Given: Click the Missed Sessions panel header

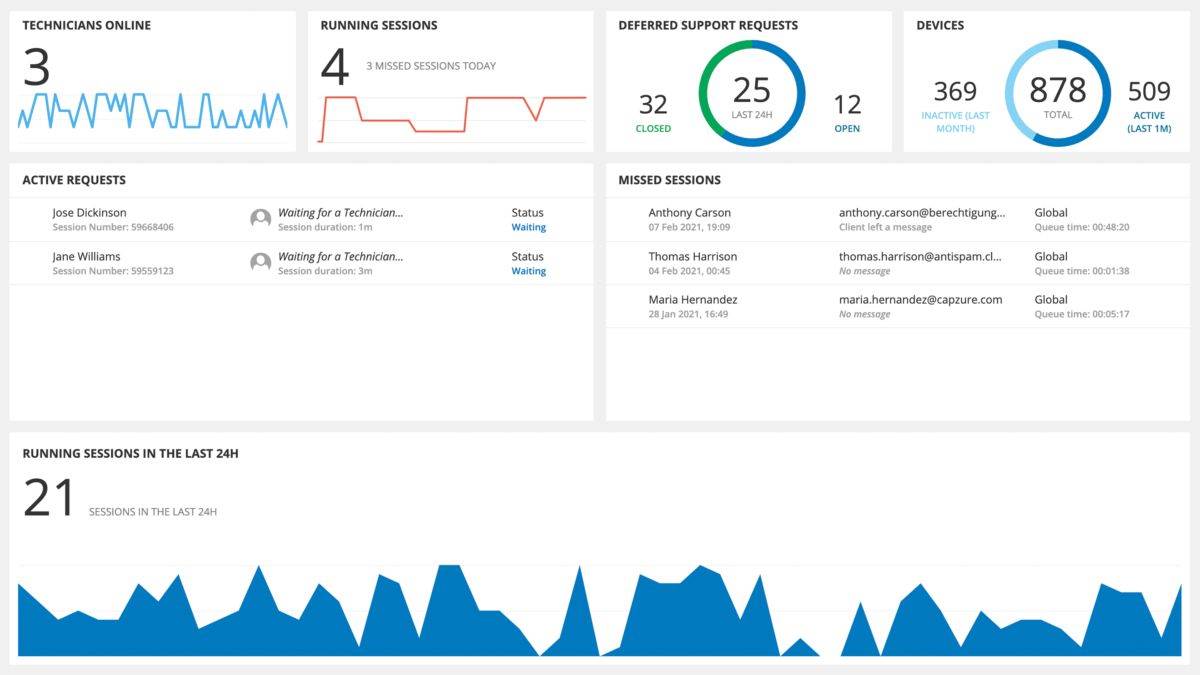Looking at the screenshot, I should tap(669, 180).
